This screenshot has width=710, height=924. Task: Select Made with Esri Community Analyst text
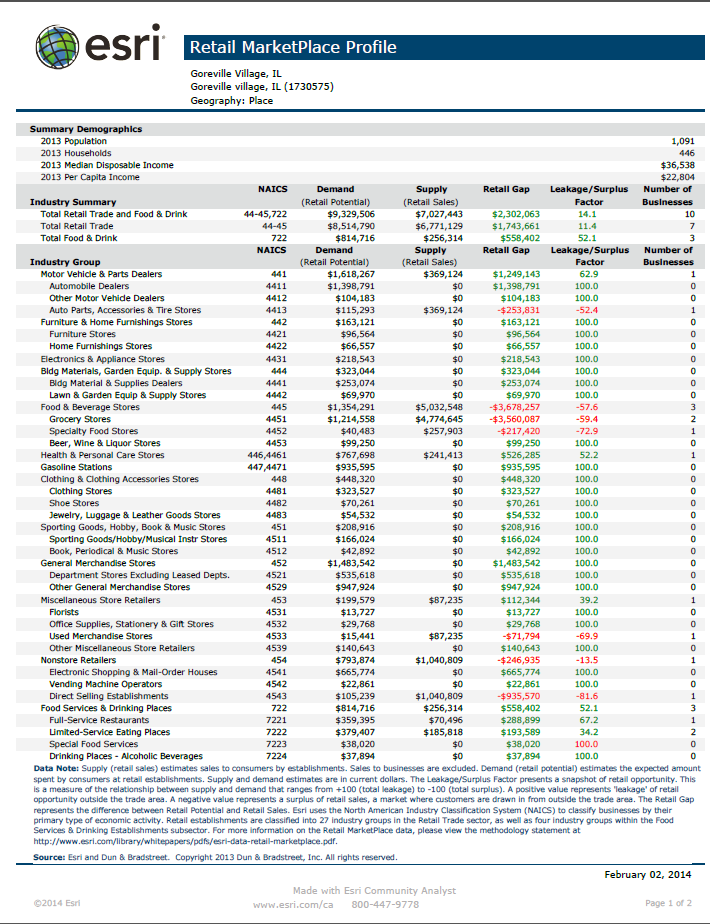coord(374,891)
